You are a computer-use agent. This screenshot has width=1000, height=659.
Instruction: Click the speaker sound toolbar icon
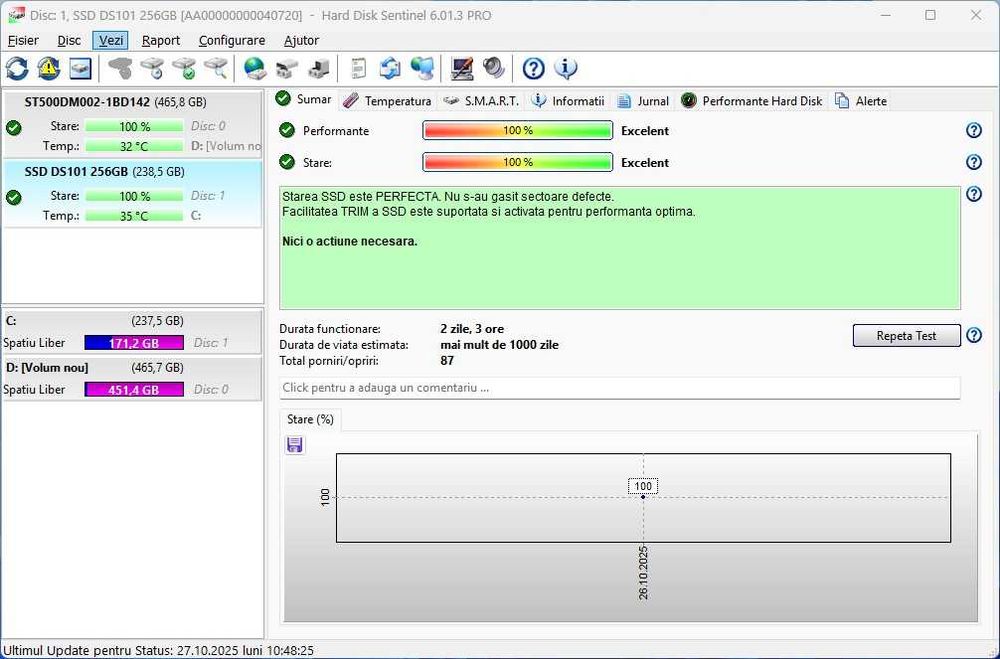[x=493, y=68]
